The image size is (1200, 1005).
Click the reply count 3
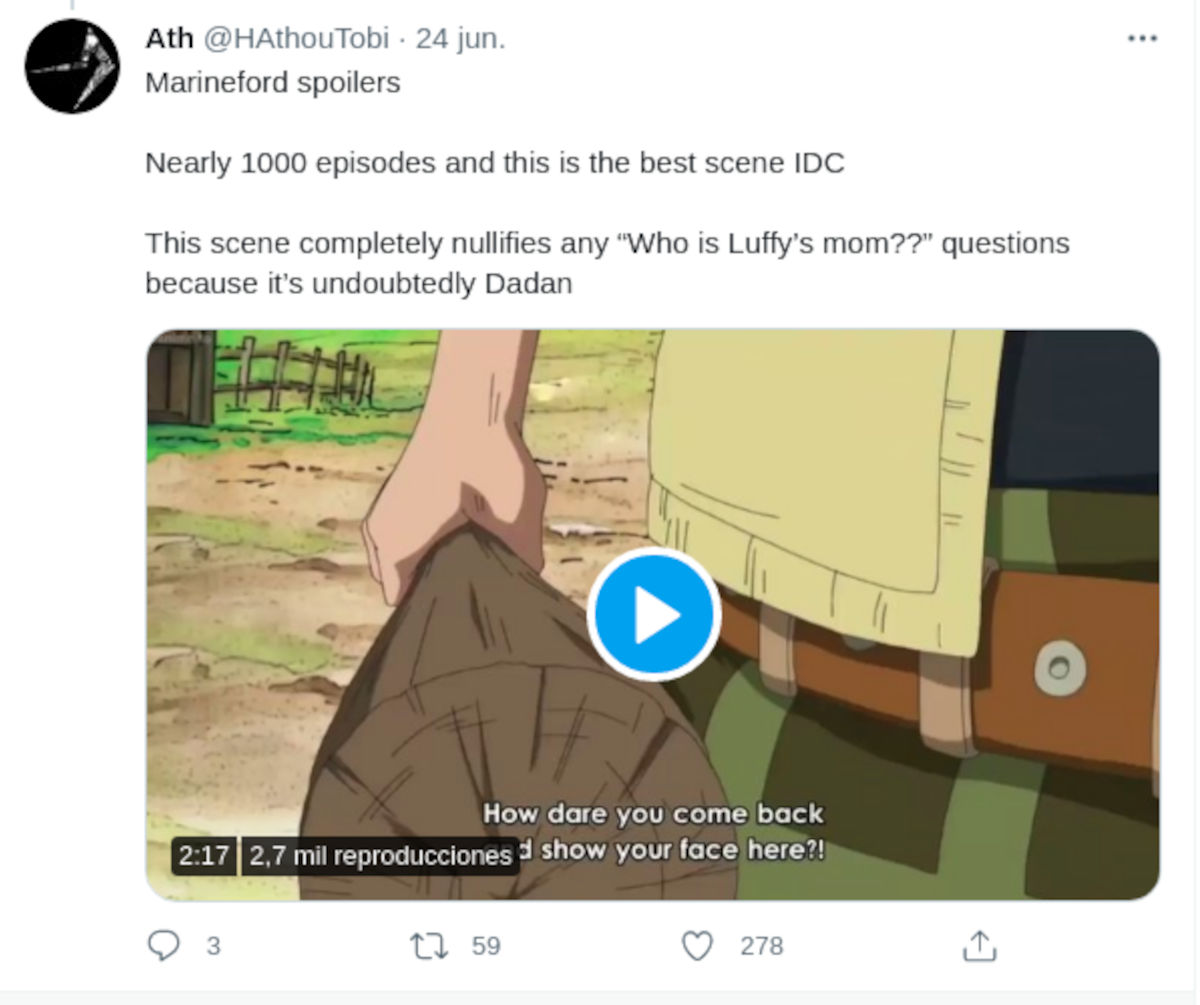click(x=213, y=946)
